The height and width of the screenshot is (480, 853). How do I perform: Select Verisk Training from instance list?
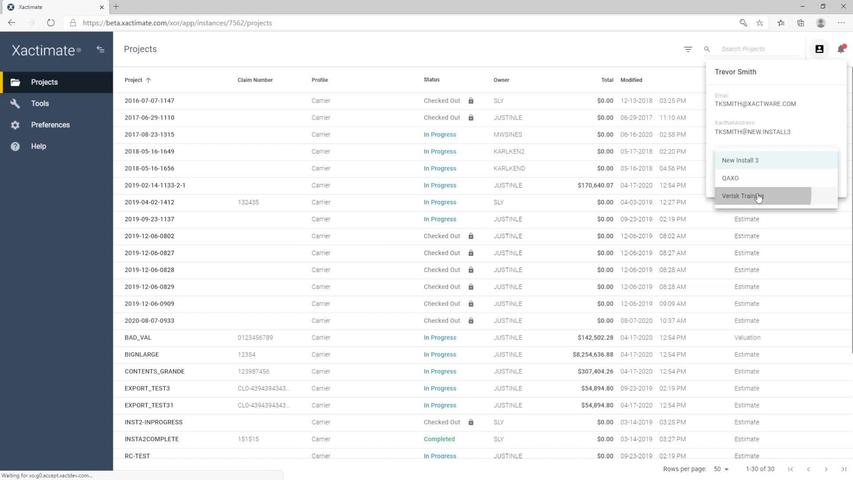coord(742,196)
